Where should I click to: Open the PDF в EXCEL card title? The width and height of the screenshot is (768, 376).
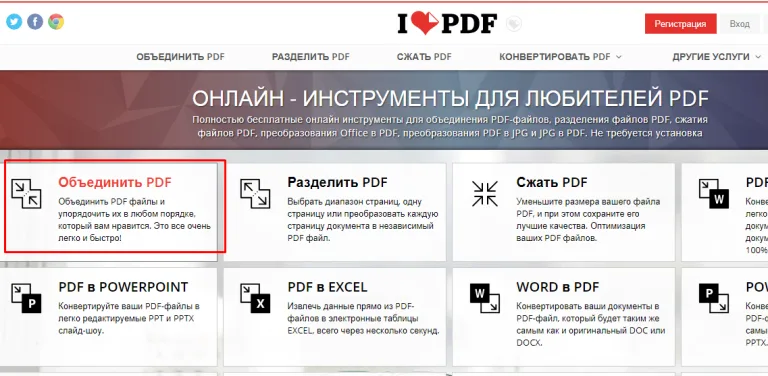[327, 287]
